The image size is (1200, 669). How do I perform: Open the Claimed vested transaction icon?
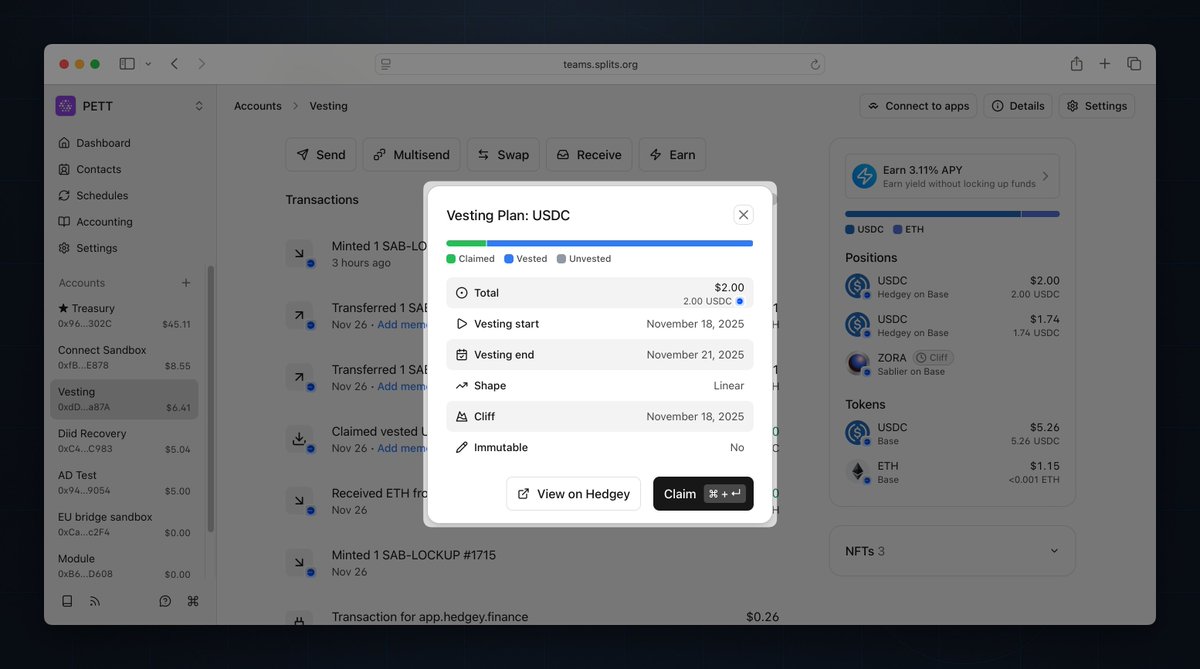pyautogui.click(x=299, y=439)
